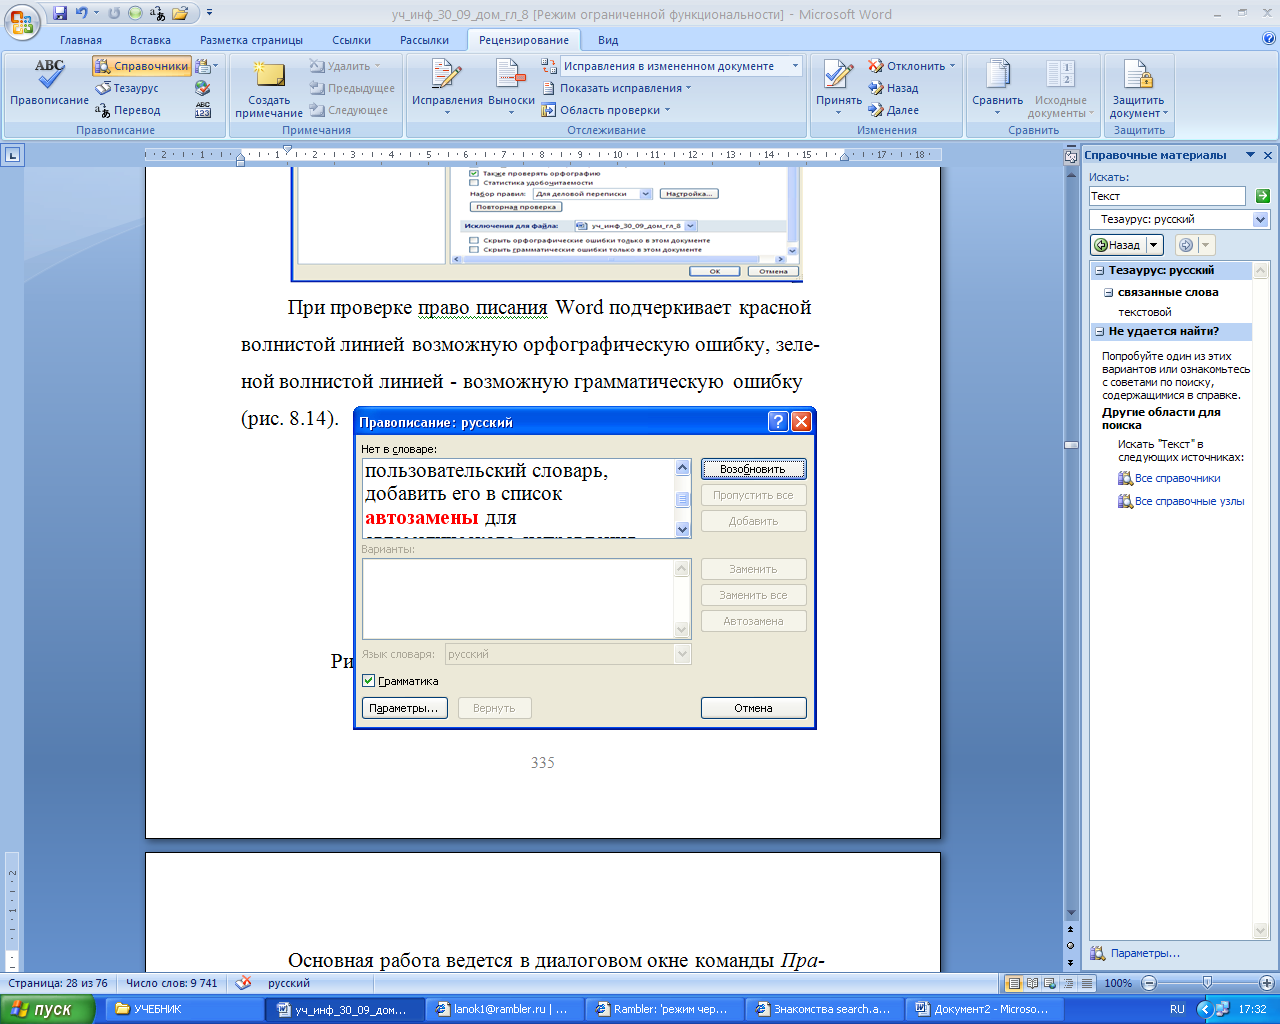This screenshot has height=1024, width=1280.
Task: Click the dialog help question mark icon
Action: coord(778,422)
